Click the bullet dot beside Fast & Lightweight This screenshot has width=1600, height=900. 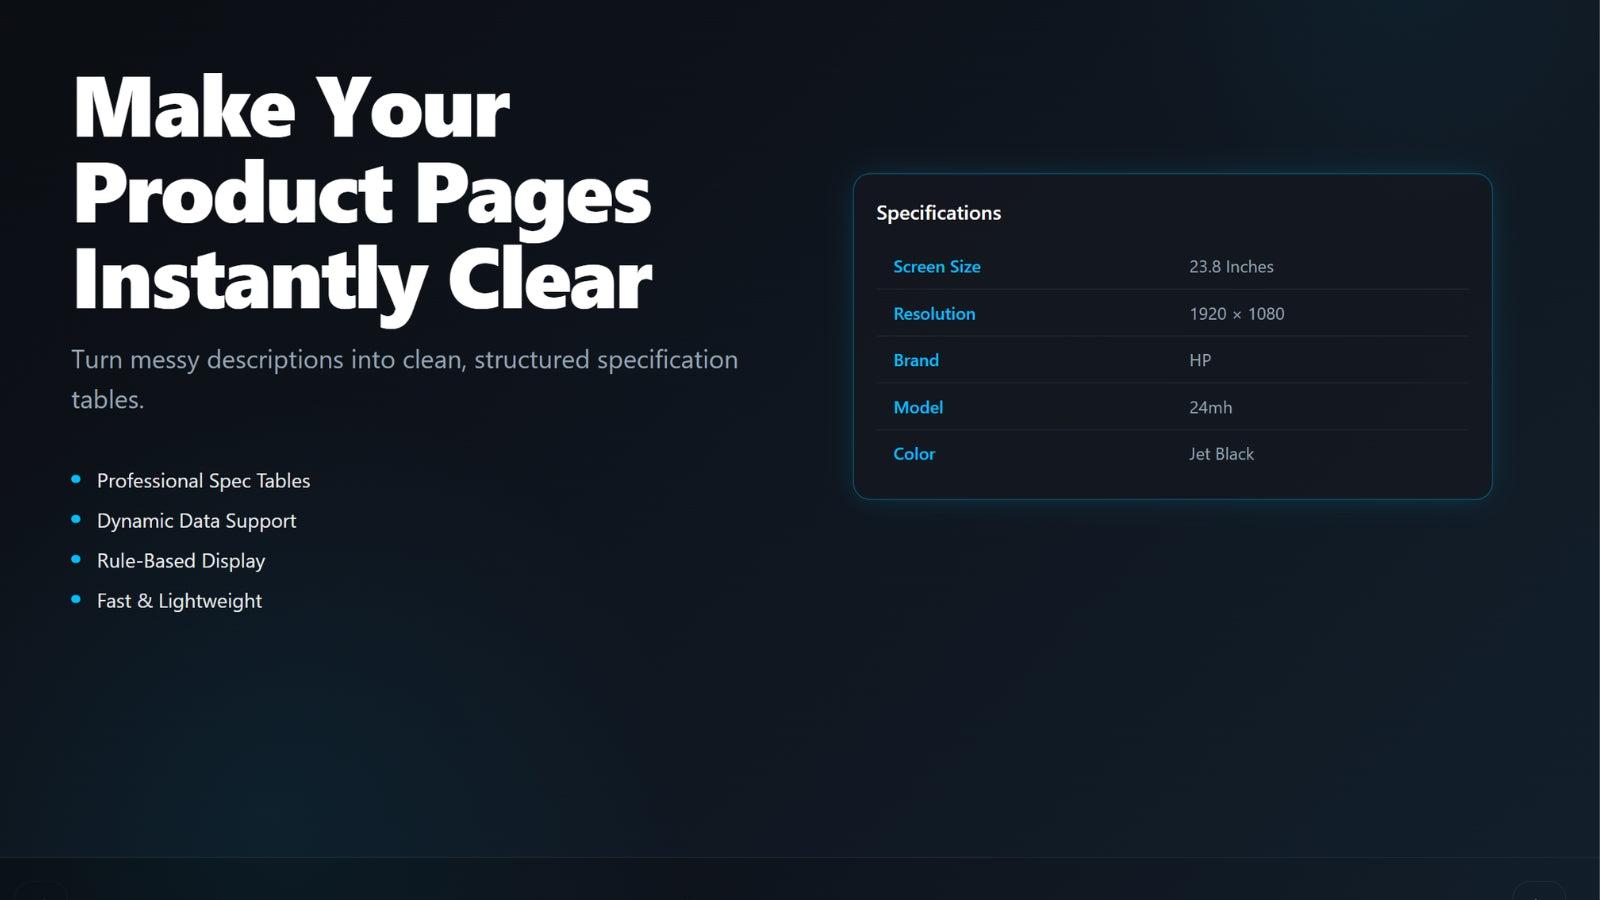tap(76, 600)
